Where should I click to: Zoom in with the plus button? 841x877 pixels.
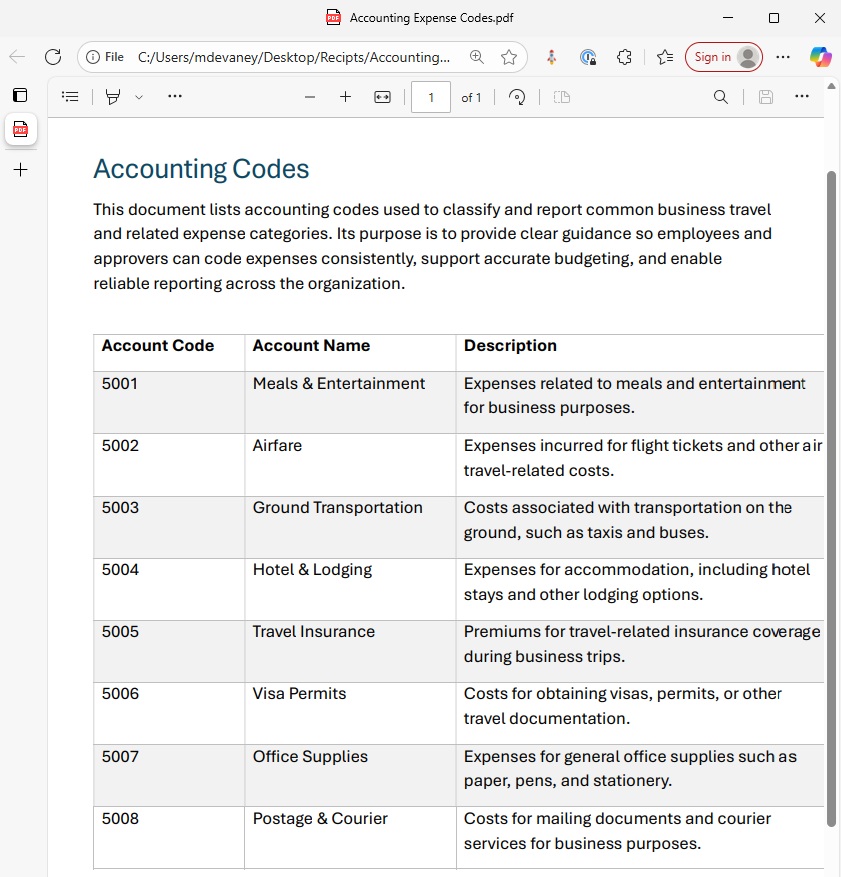click(346, 97)
